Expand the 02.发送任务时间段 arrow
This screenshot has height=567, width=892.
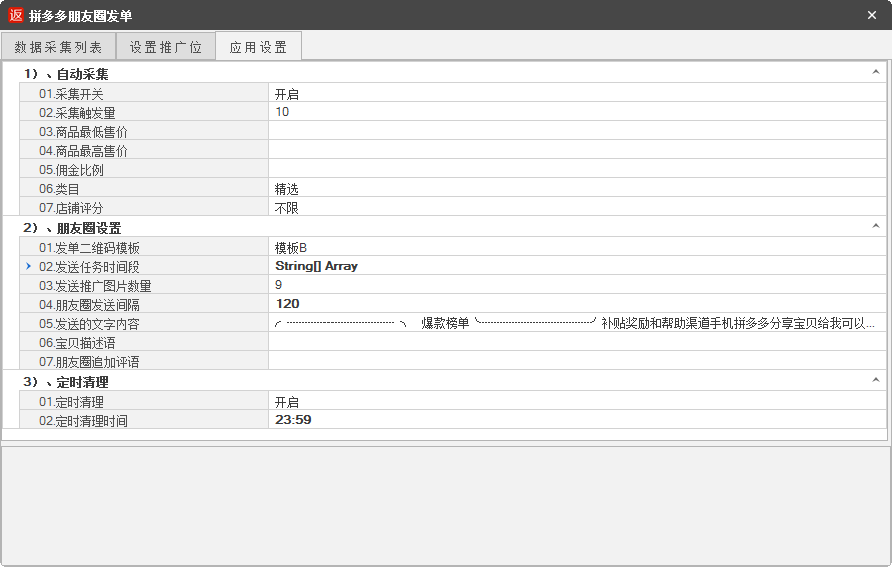pyautogui.click(x=28, y=266)
